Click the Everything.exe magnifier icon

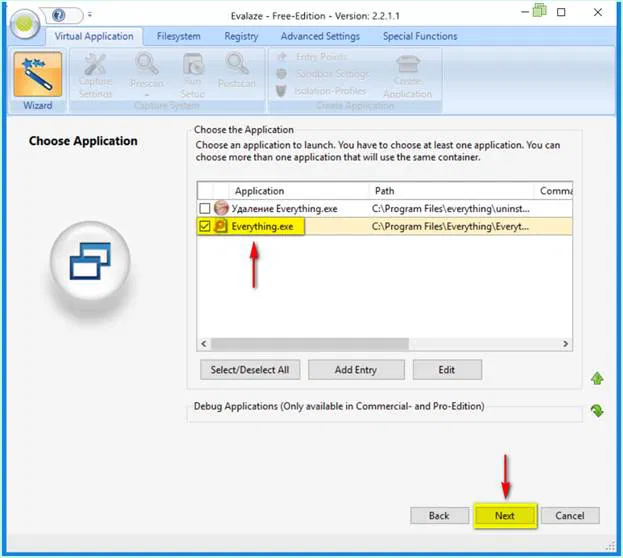221,226
